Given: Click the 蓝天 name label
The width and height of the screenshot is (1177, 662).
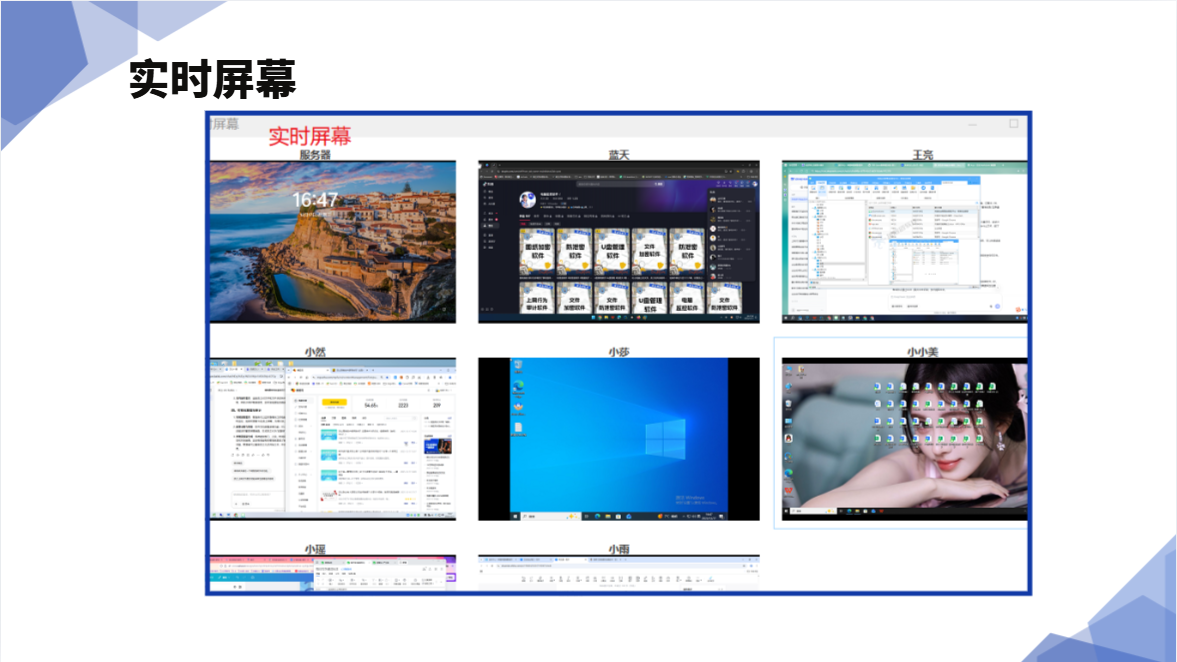Looking at the screenshot, I should coord(619,155).
